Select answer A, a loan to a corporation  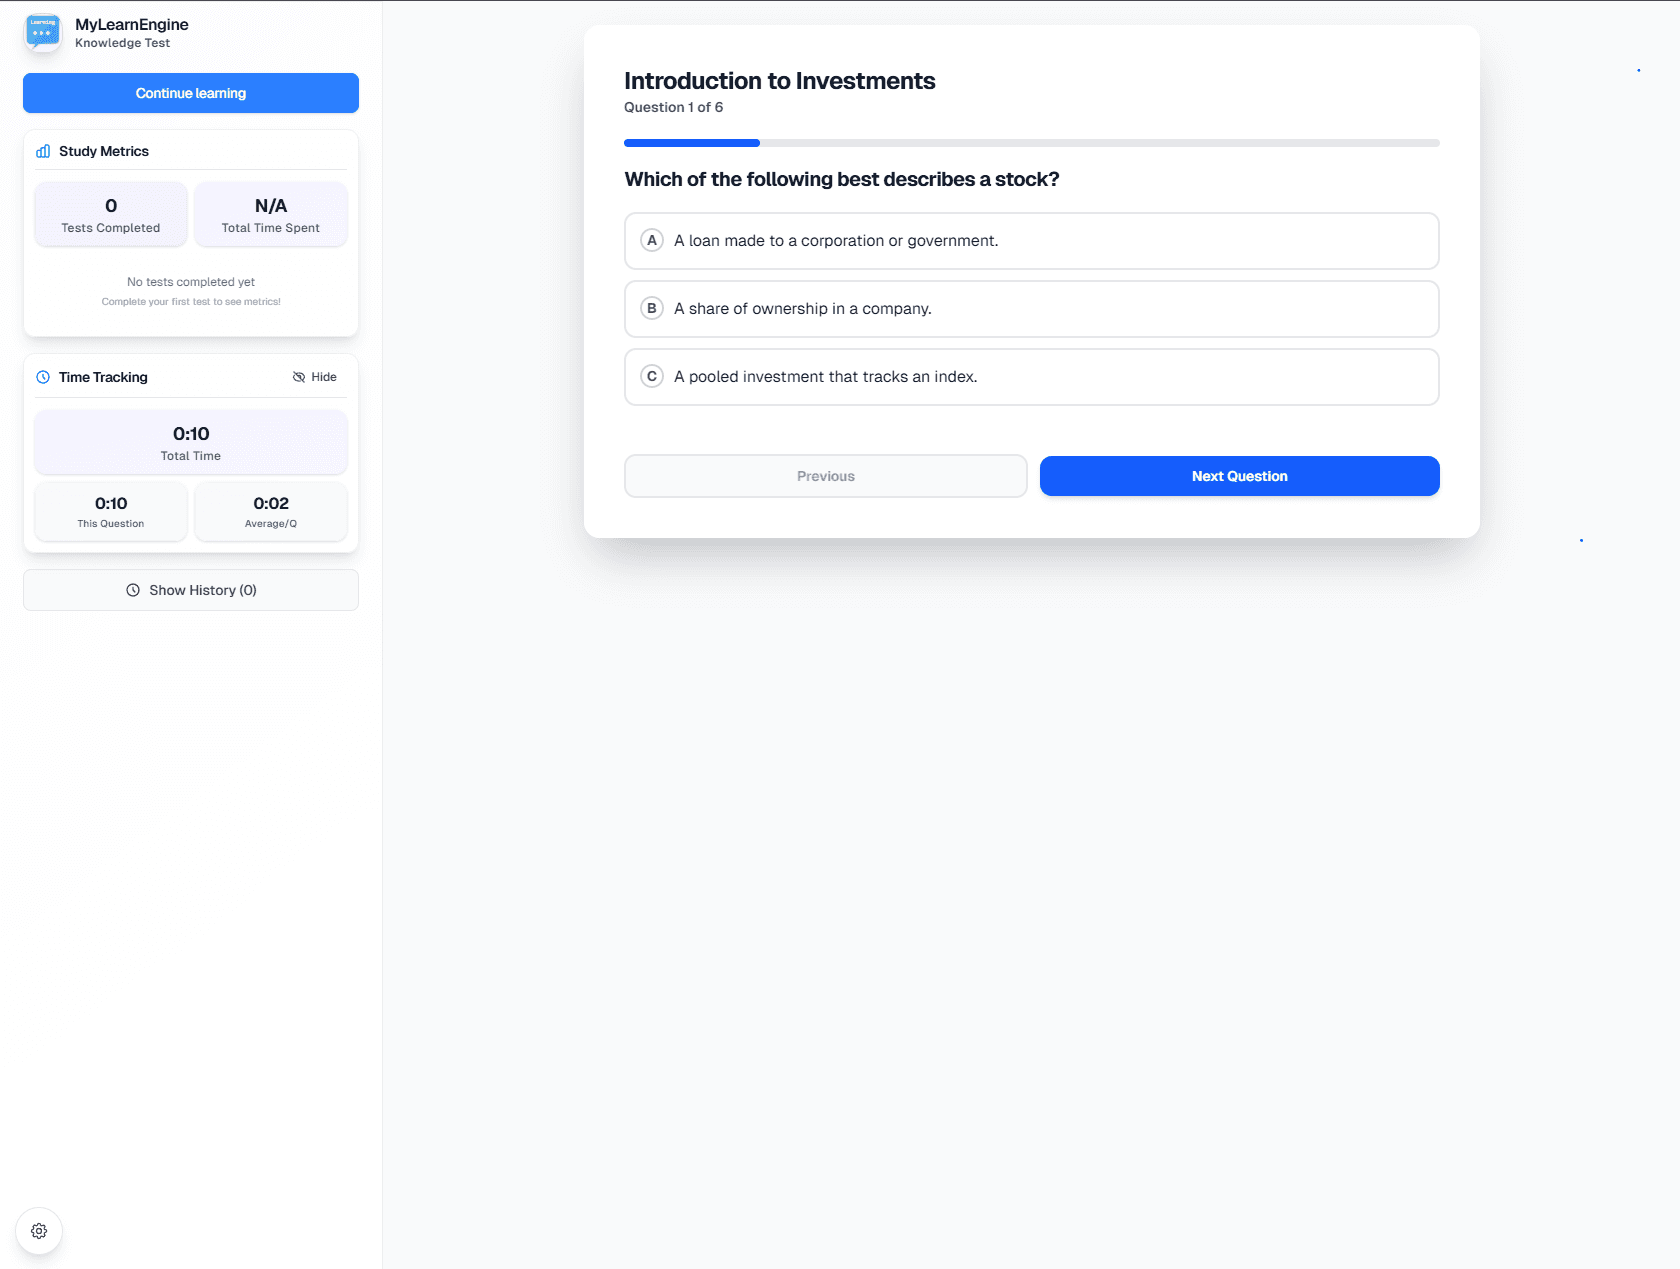coord(1031,240)
